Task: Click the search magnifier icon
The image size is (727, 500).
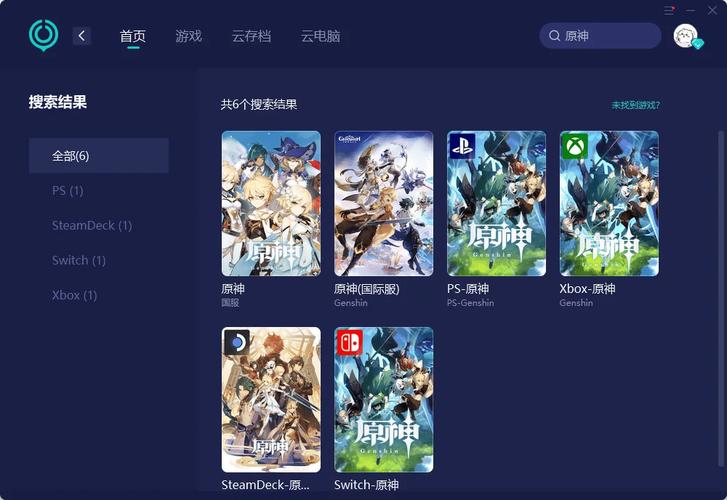Action: tap(554, 36)
